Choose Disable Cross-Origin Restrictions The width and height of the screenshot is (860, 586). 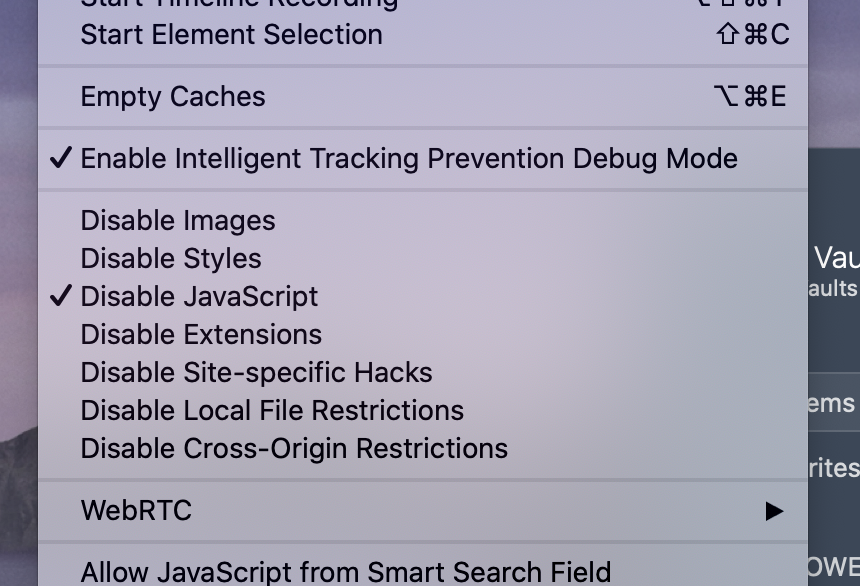[423, 448]
